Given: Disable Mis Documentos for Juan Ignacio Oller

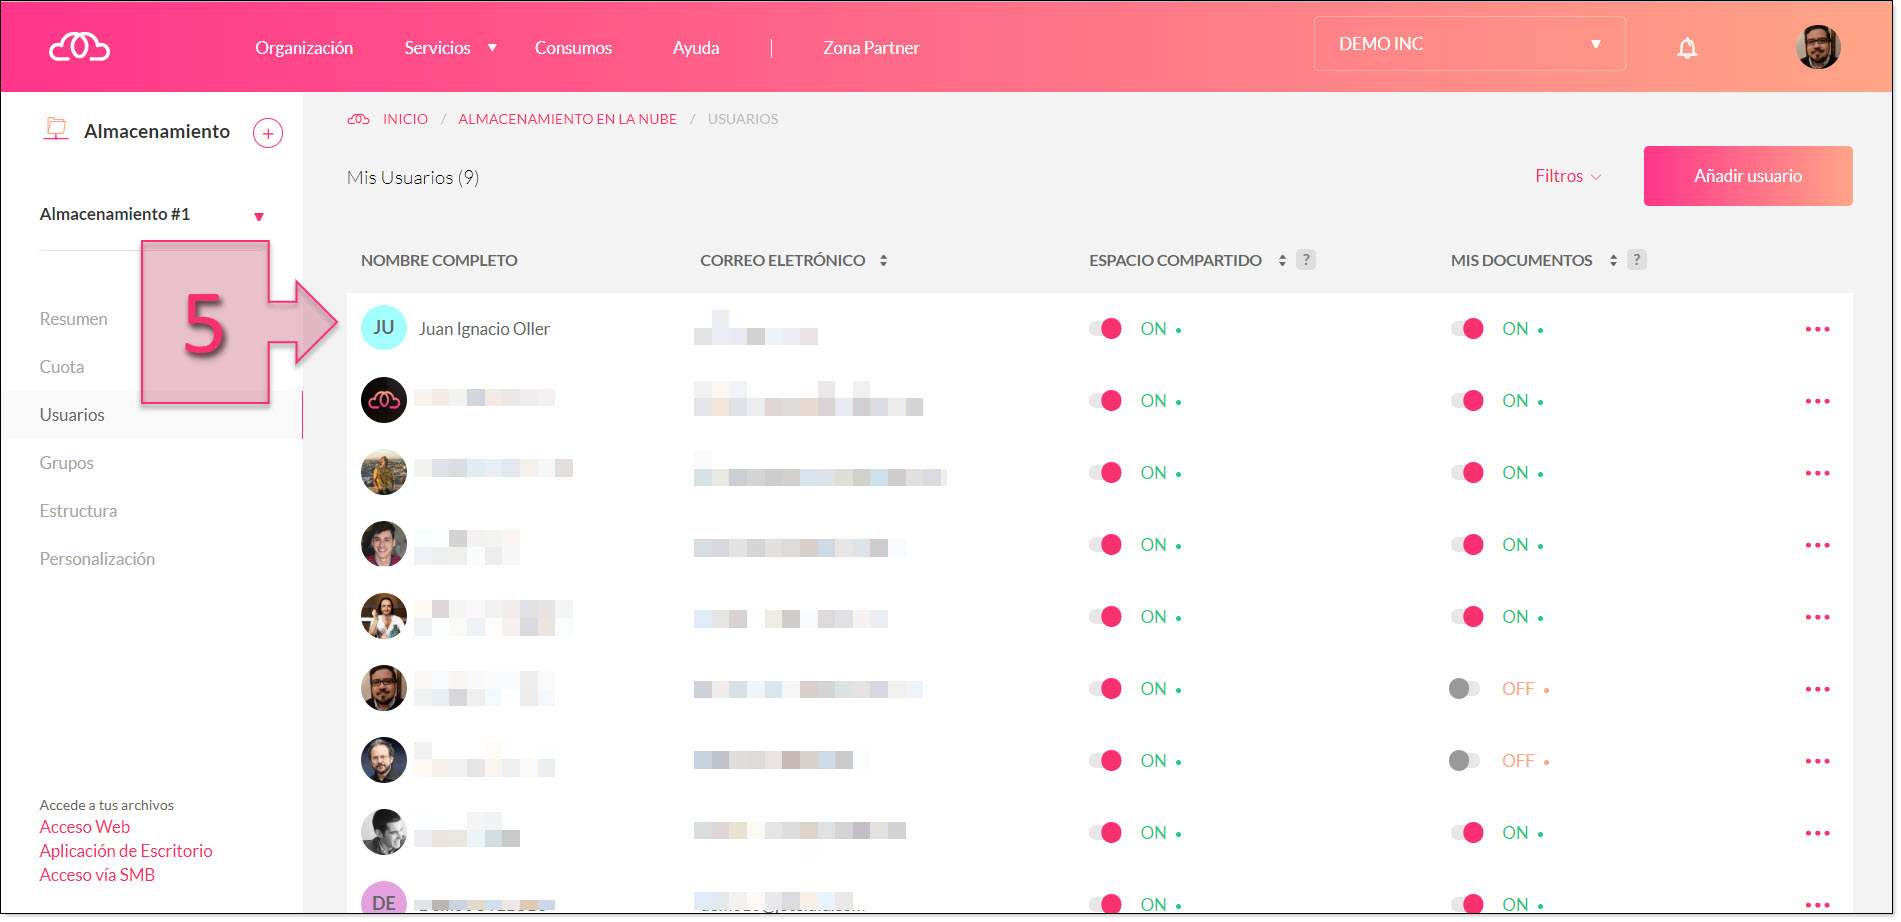Looking at the screenshot, I should [1467, 329].
